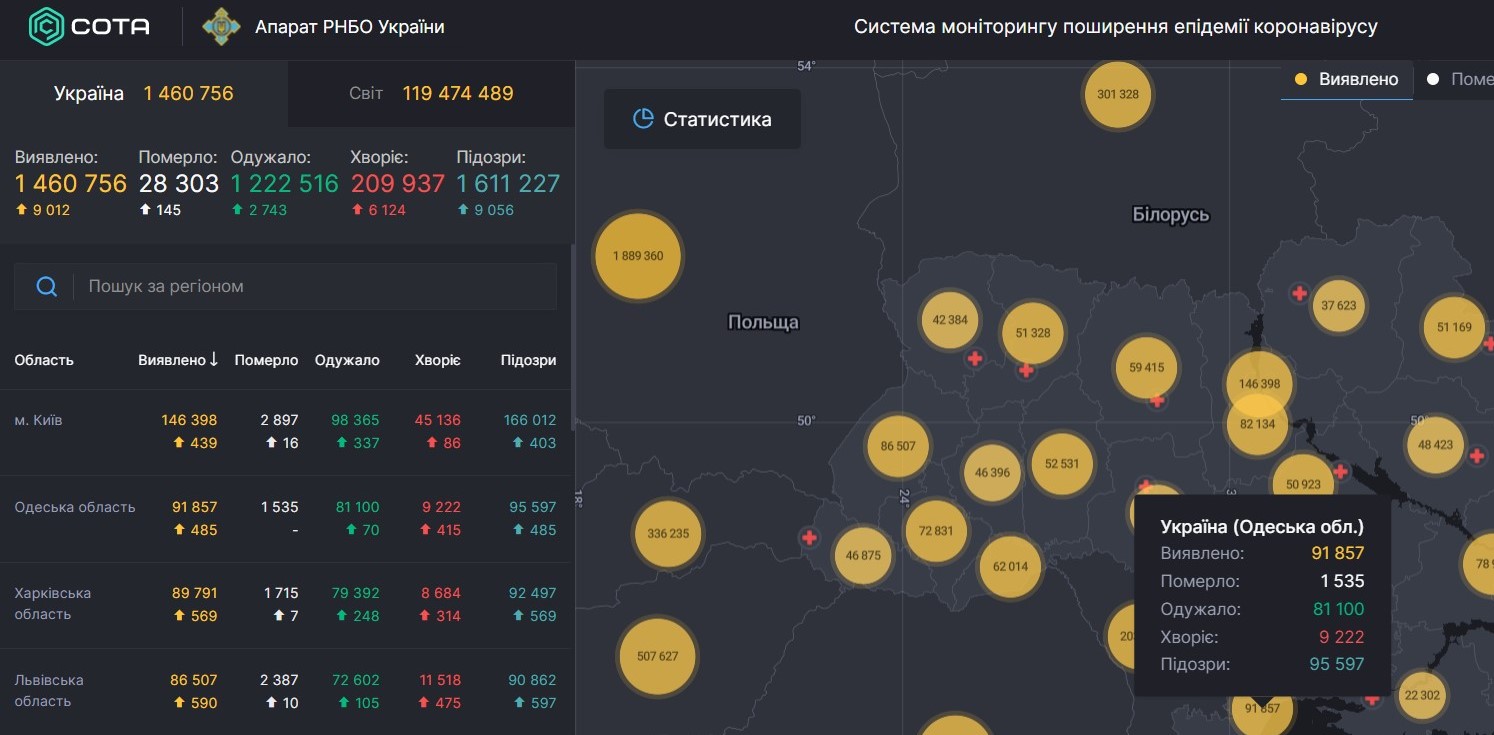Screen dimensions: 1494x735
Task: Click the 1 889 360 bubble over Poland
Action: [x=638, y=256]
